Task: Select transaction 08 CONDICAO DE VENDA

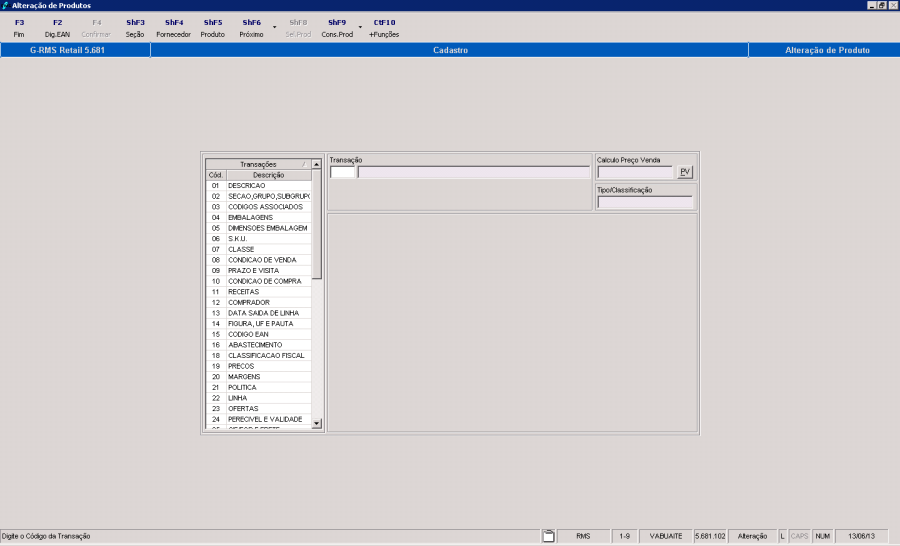Action: pyautogui.click(x=258, y=260)
